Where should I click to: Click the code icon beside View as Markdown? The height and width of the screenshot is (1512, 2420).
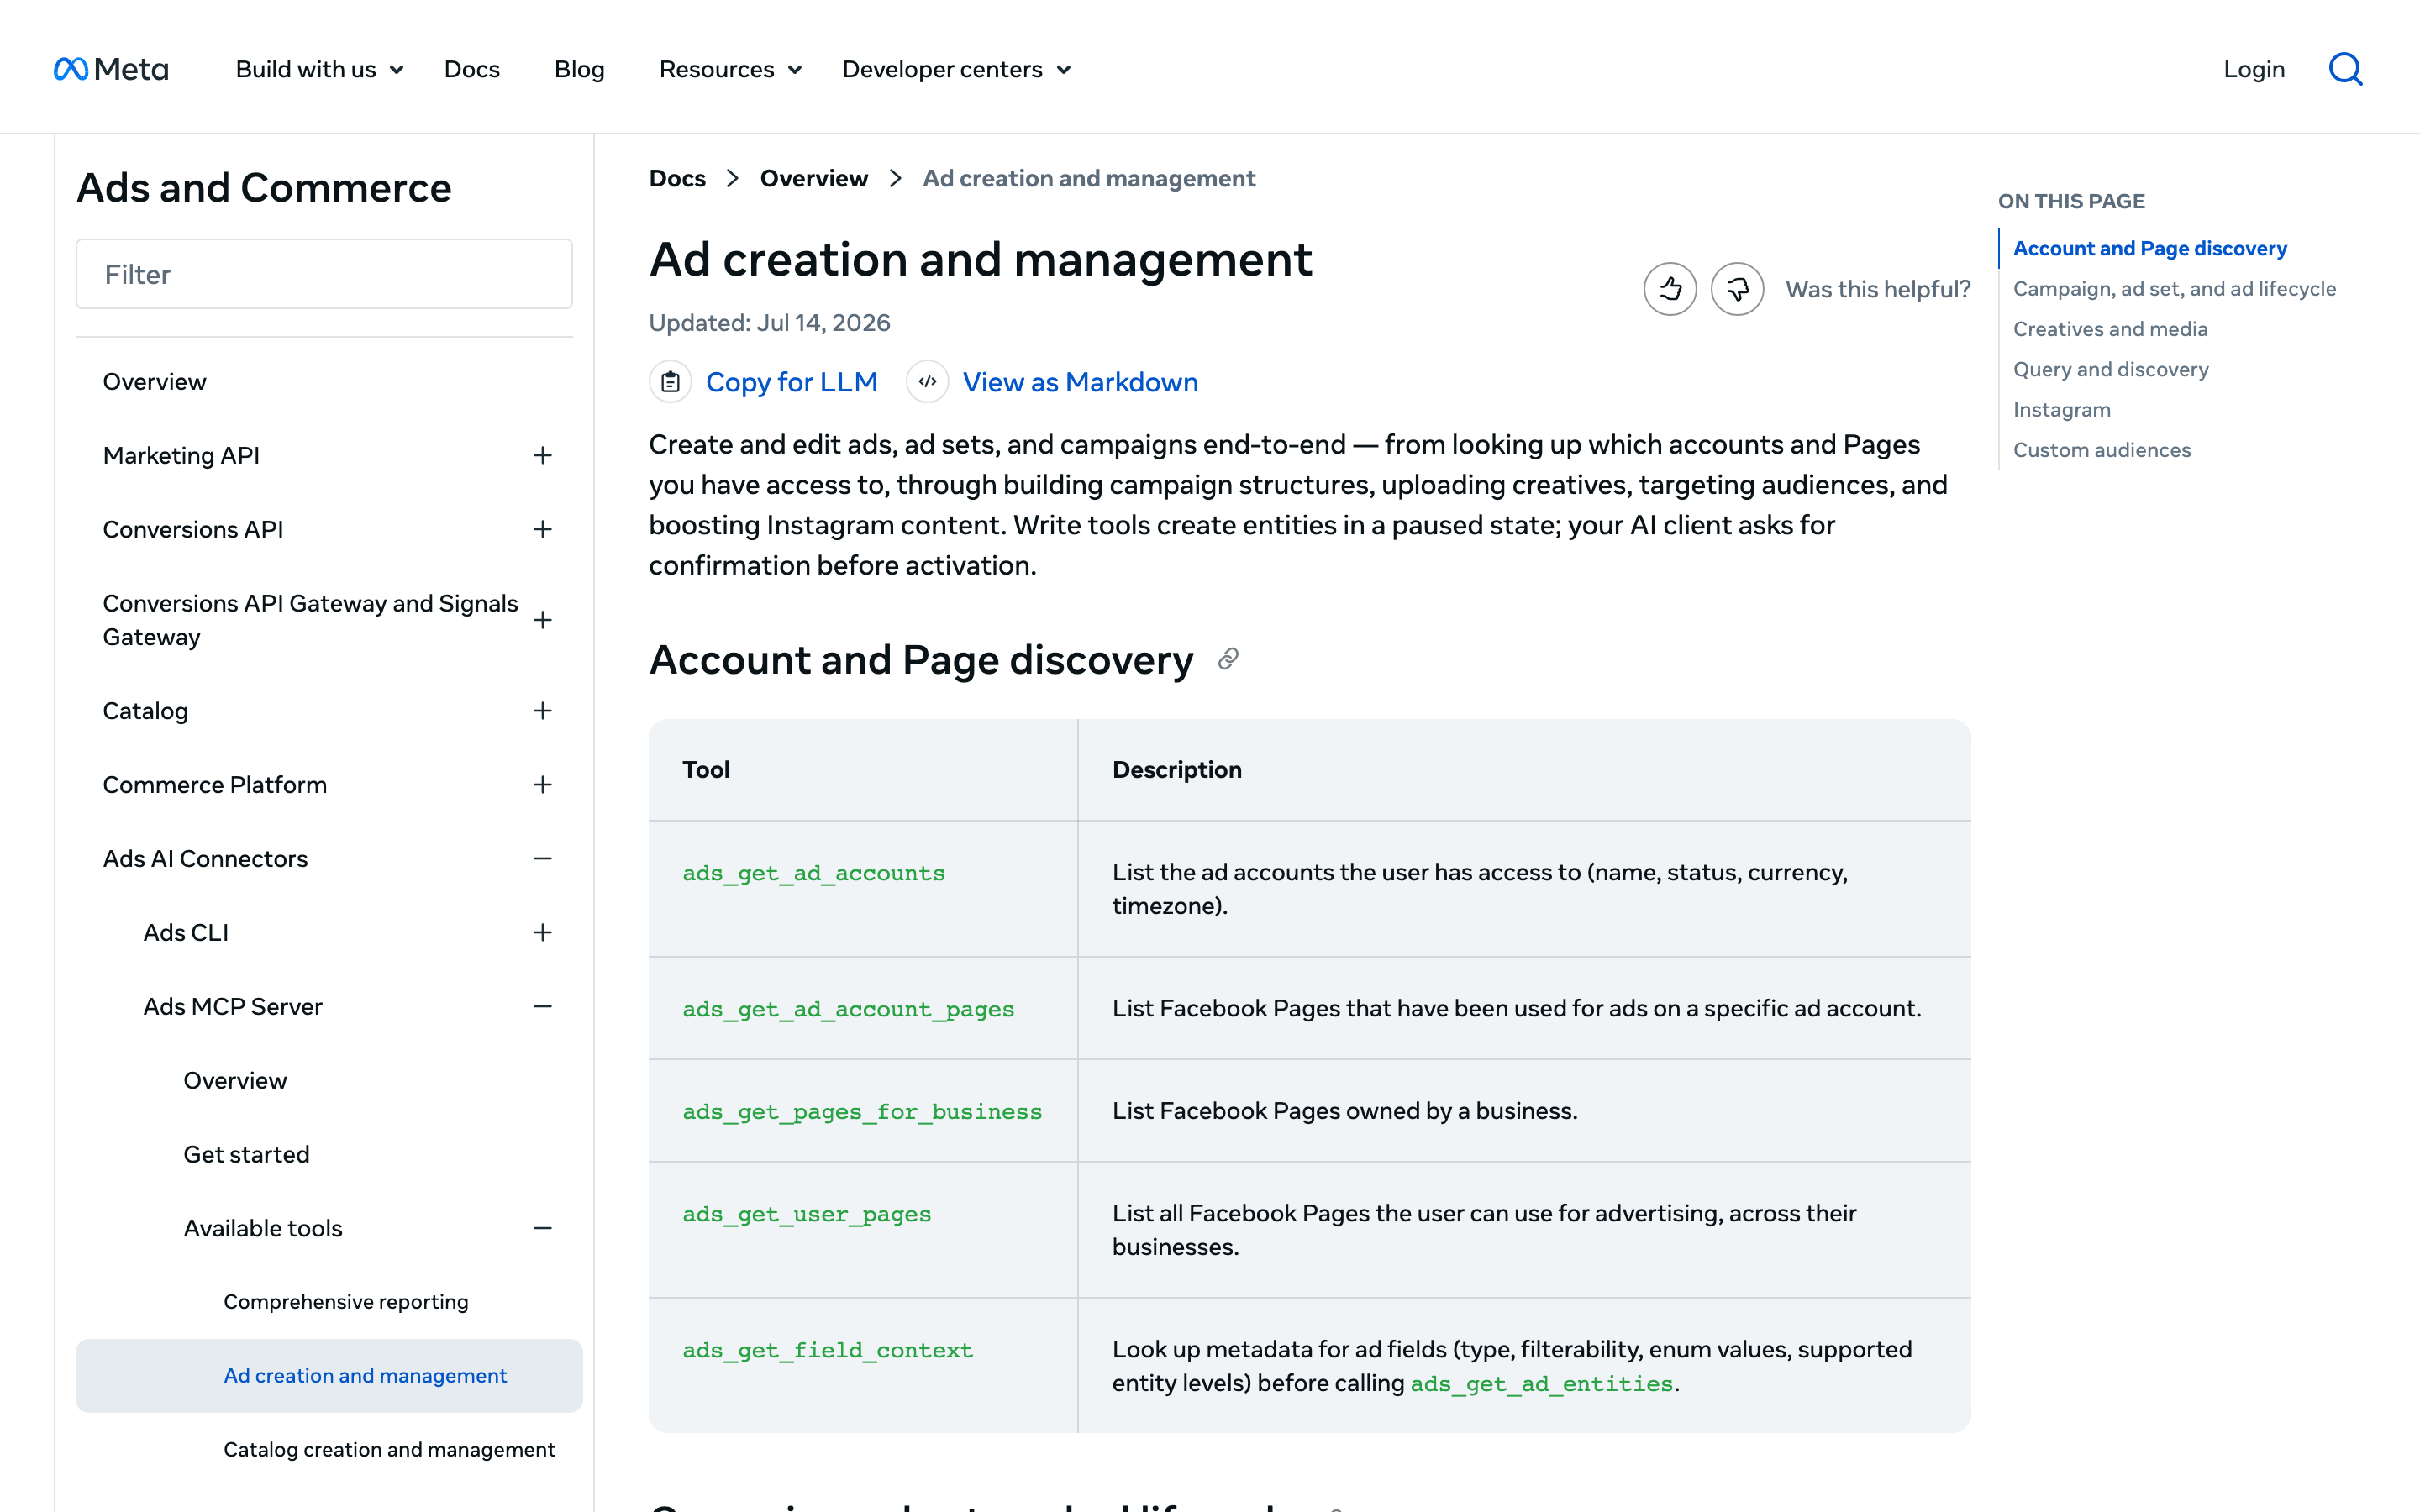click(927, 382)
